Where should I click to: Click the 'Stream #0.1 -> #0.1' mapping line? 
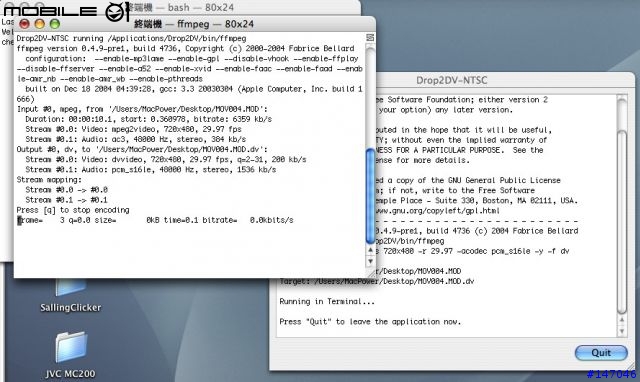pyautogui.click(x=67, y=200)
